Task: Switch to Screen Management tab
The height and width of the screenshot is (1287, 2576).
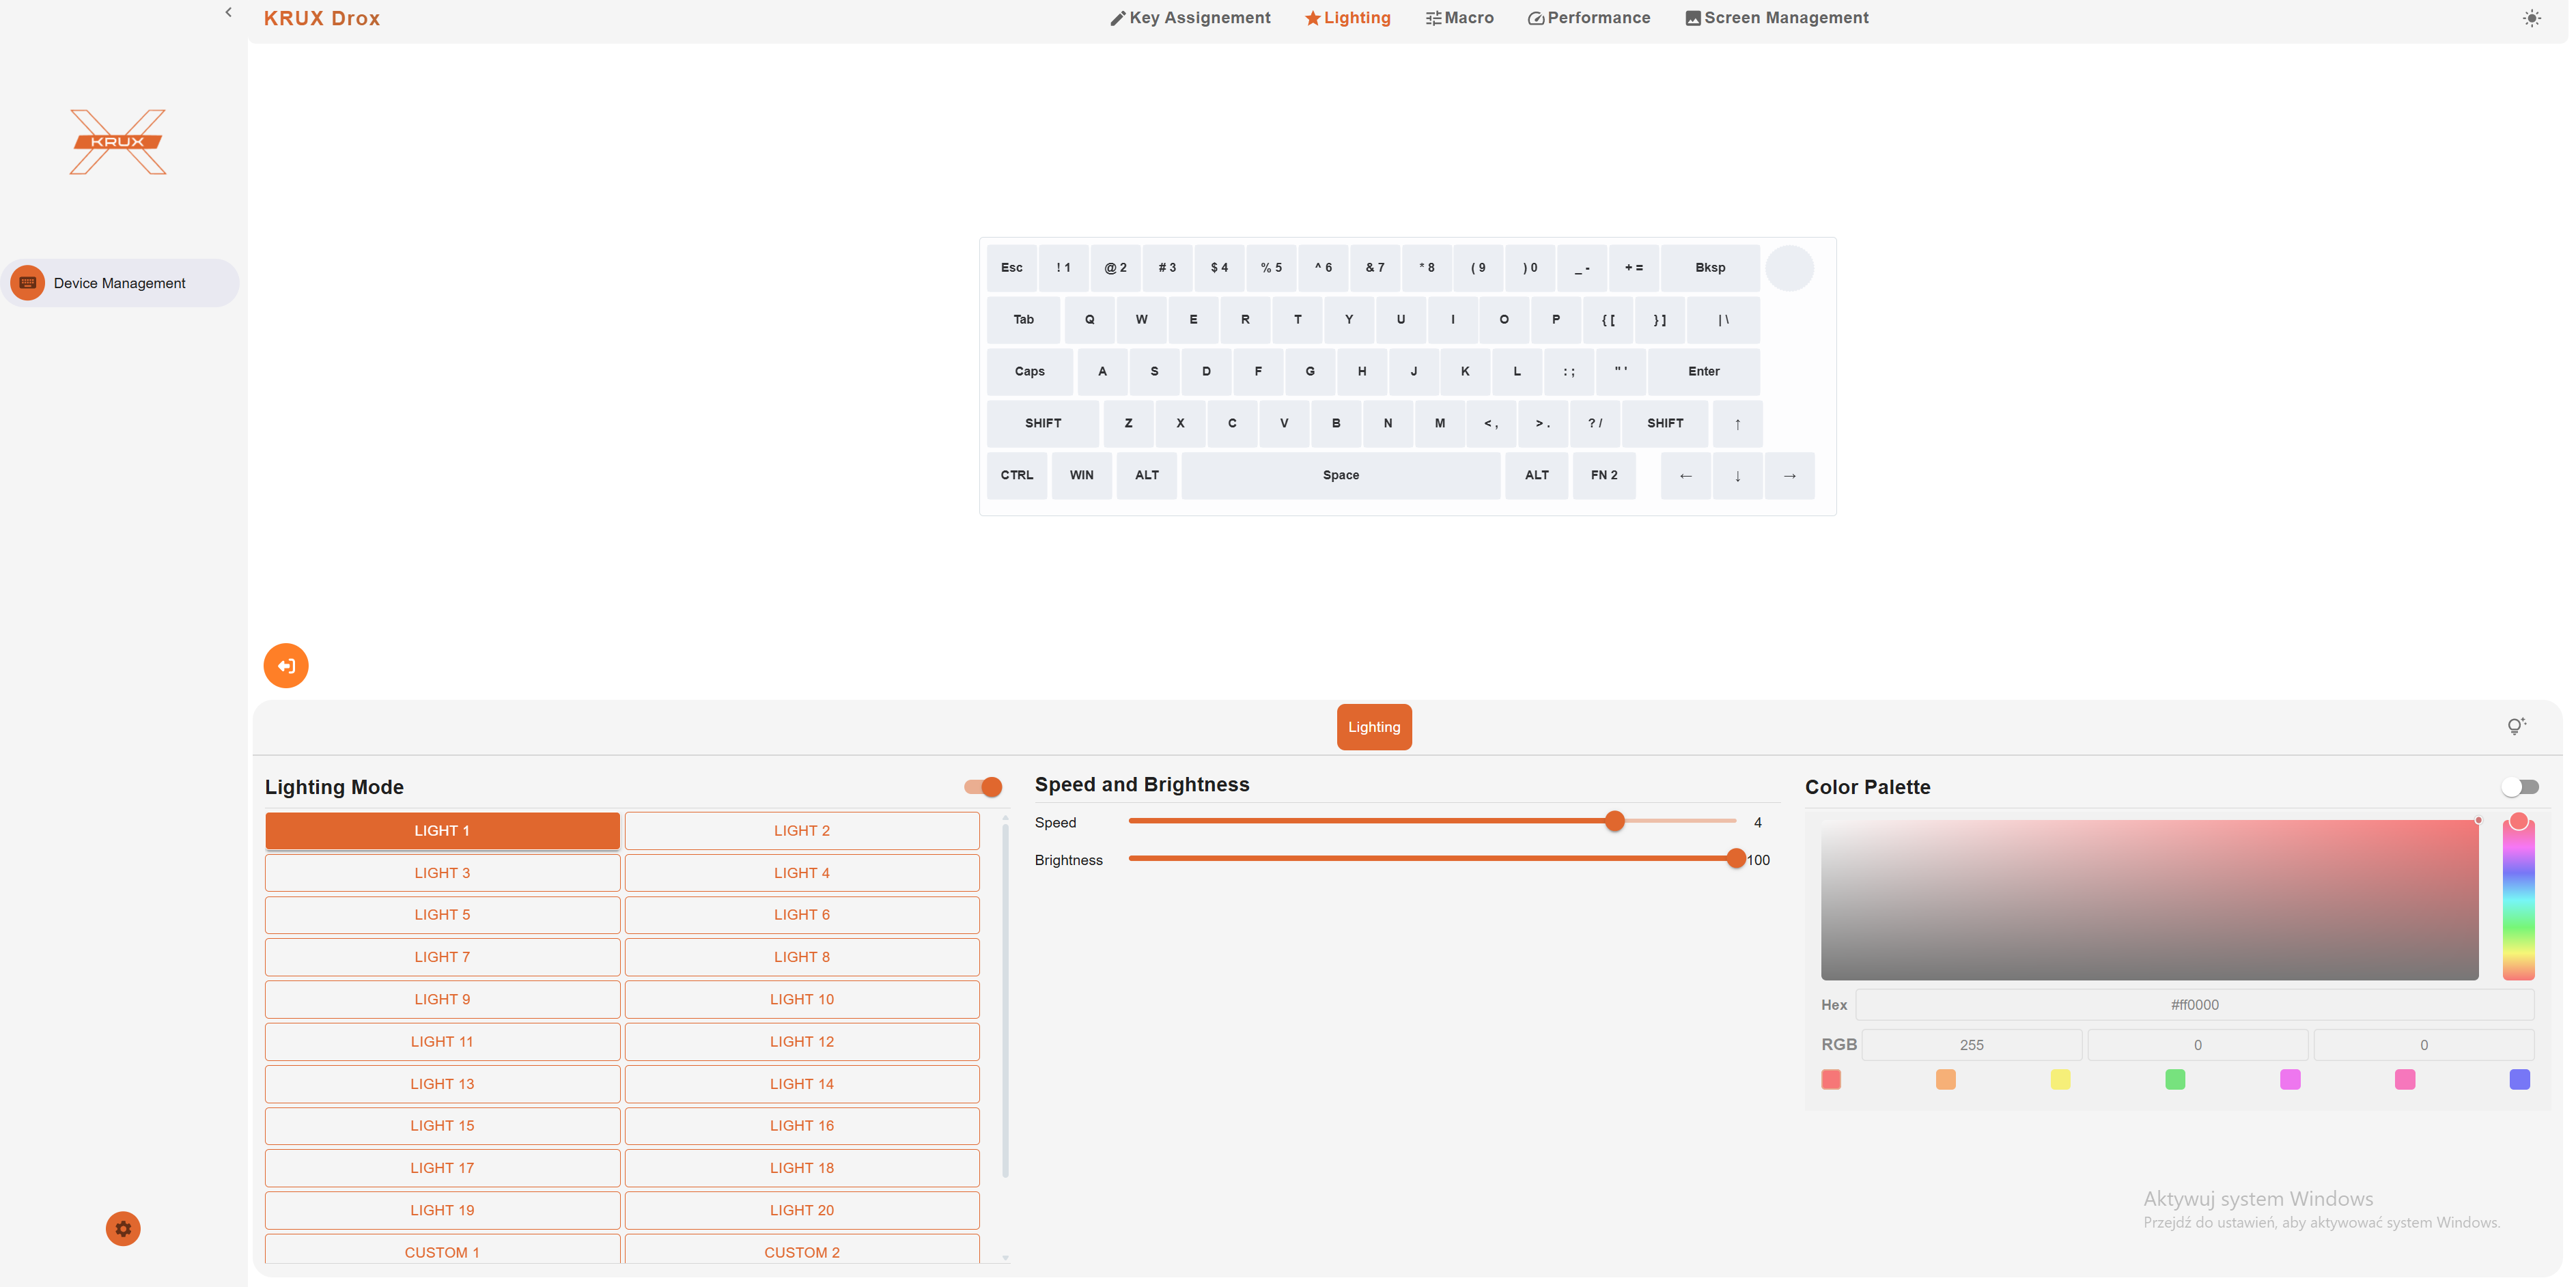Action: click(x=1777, y=18)
